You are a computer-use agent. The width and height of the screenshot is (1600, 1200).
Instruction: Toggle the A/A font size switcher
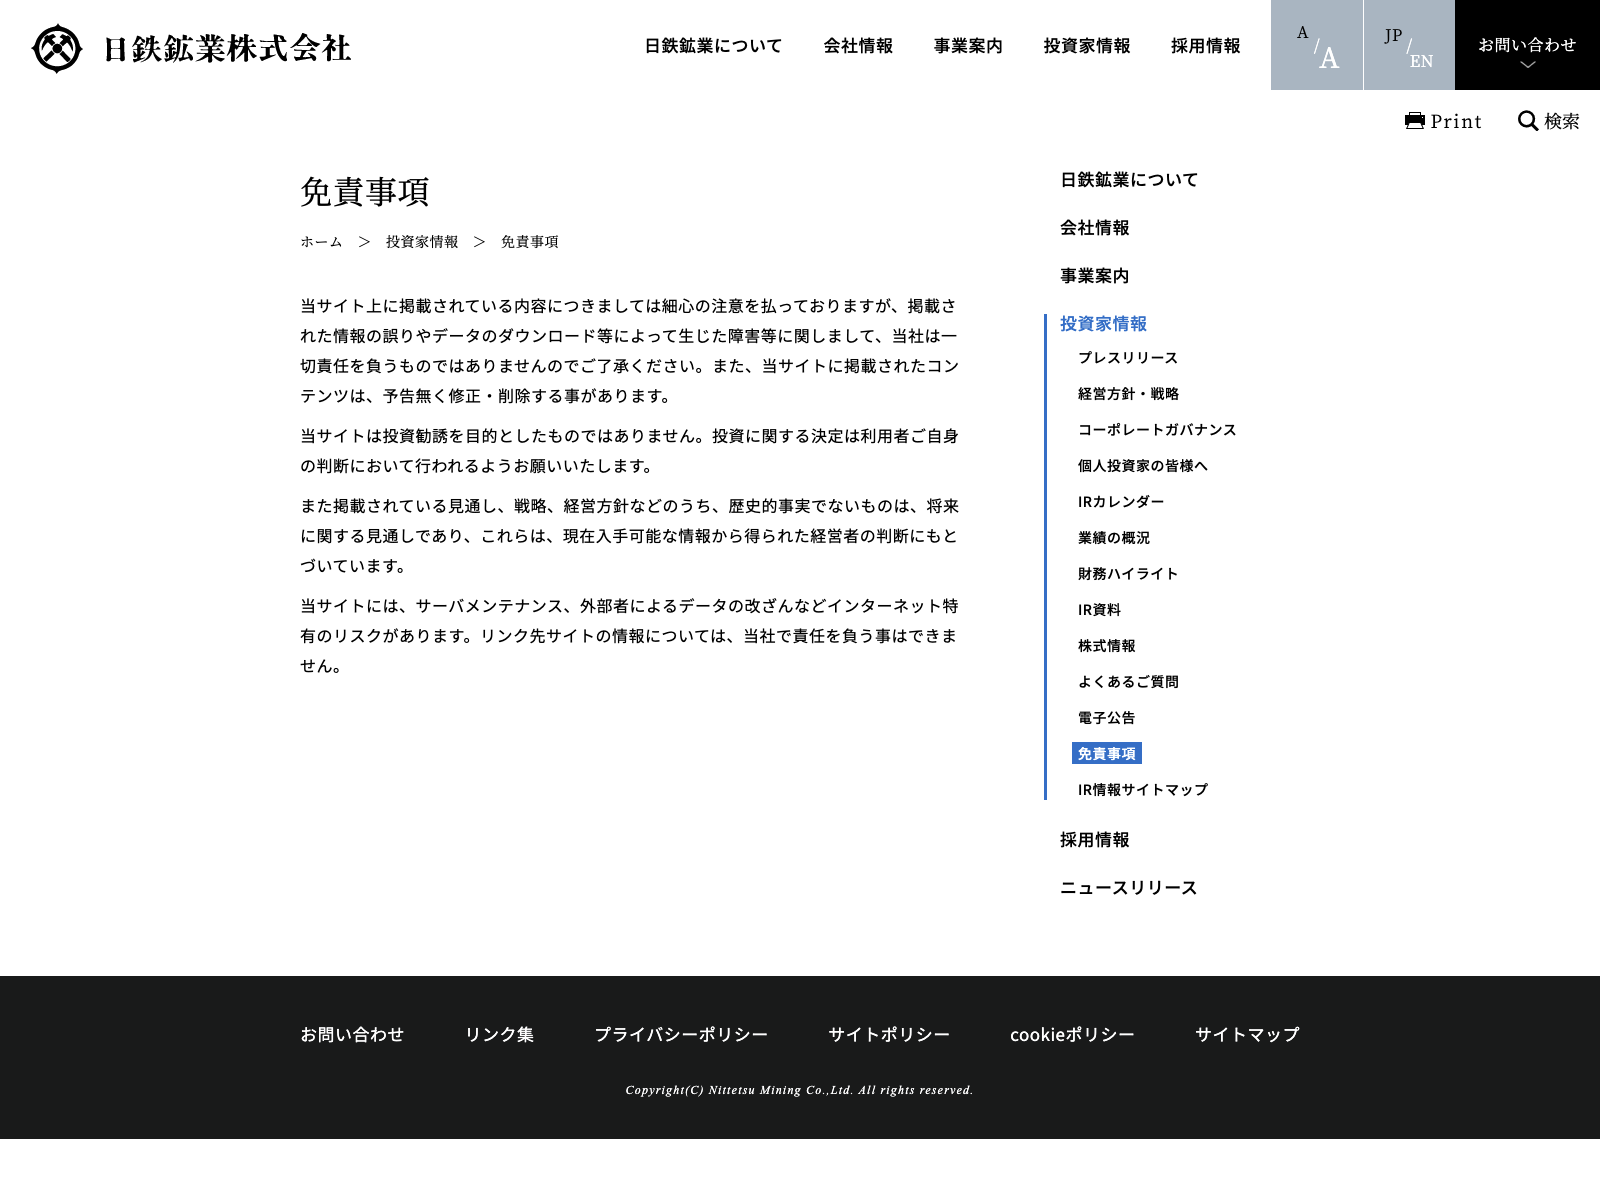[x=1316, y=46]
